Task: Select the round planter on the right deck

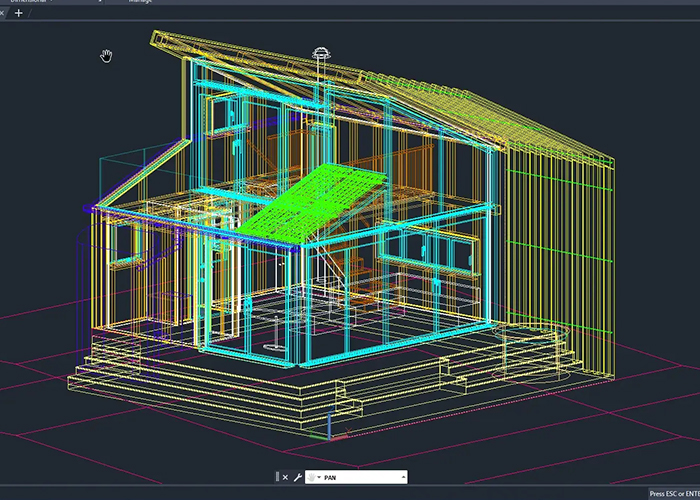Action: 530,350
